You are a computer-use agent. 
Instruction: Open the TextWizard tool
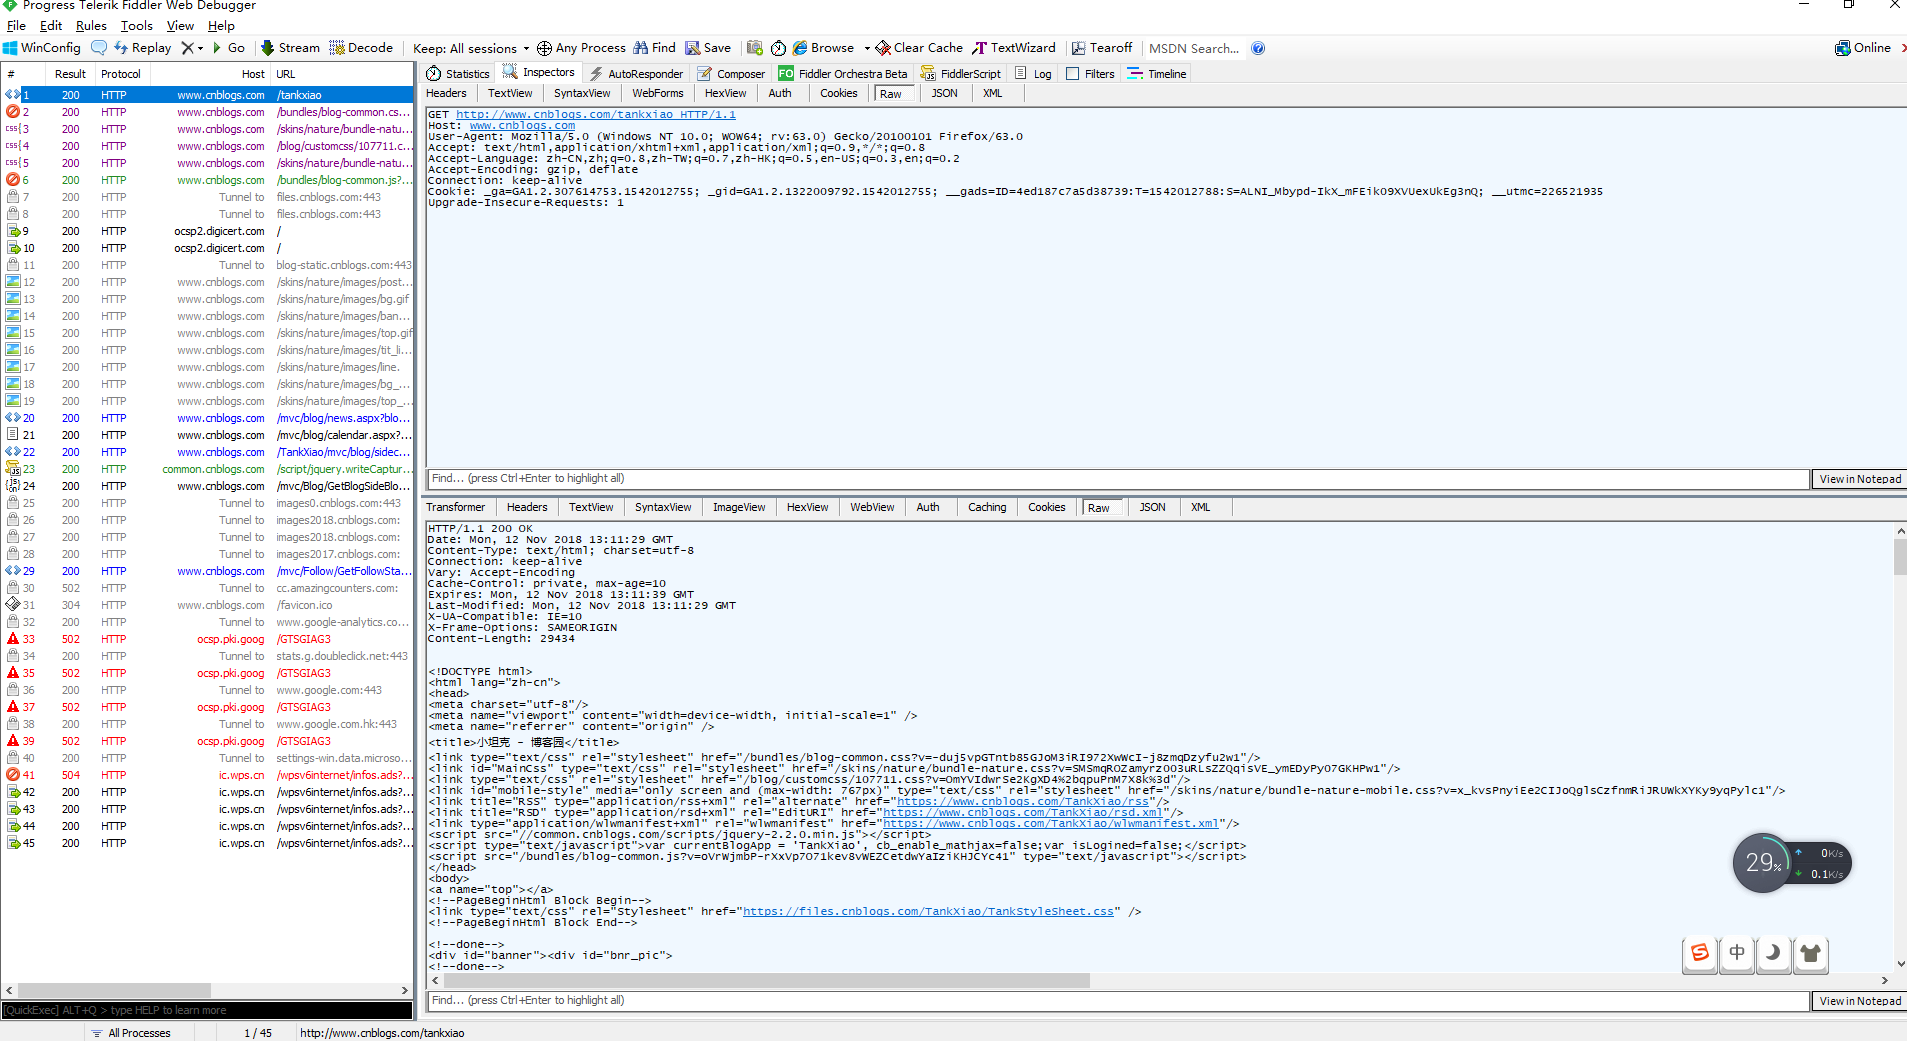[1014, 48]
